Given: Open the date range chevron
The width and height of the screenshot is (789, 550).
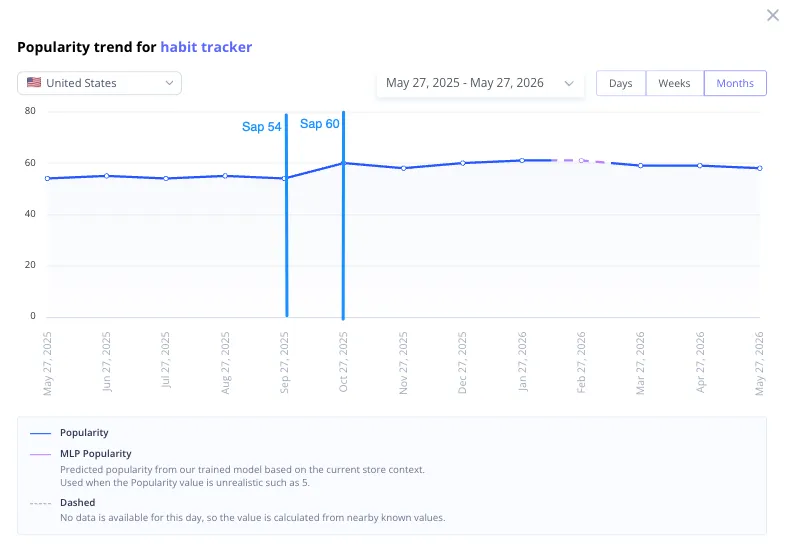Looking at the screenshot, I should click(x=569, y=84).
